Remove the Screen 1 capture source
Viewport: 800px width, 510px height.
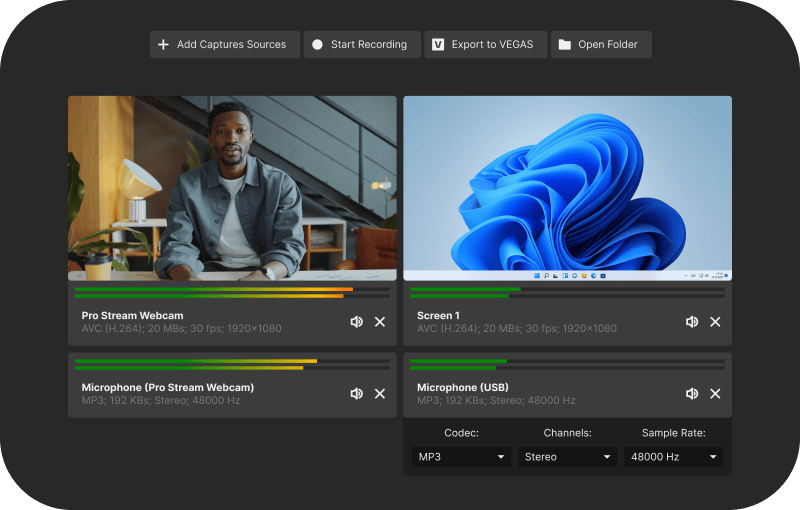click(715, 322)
